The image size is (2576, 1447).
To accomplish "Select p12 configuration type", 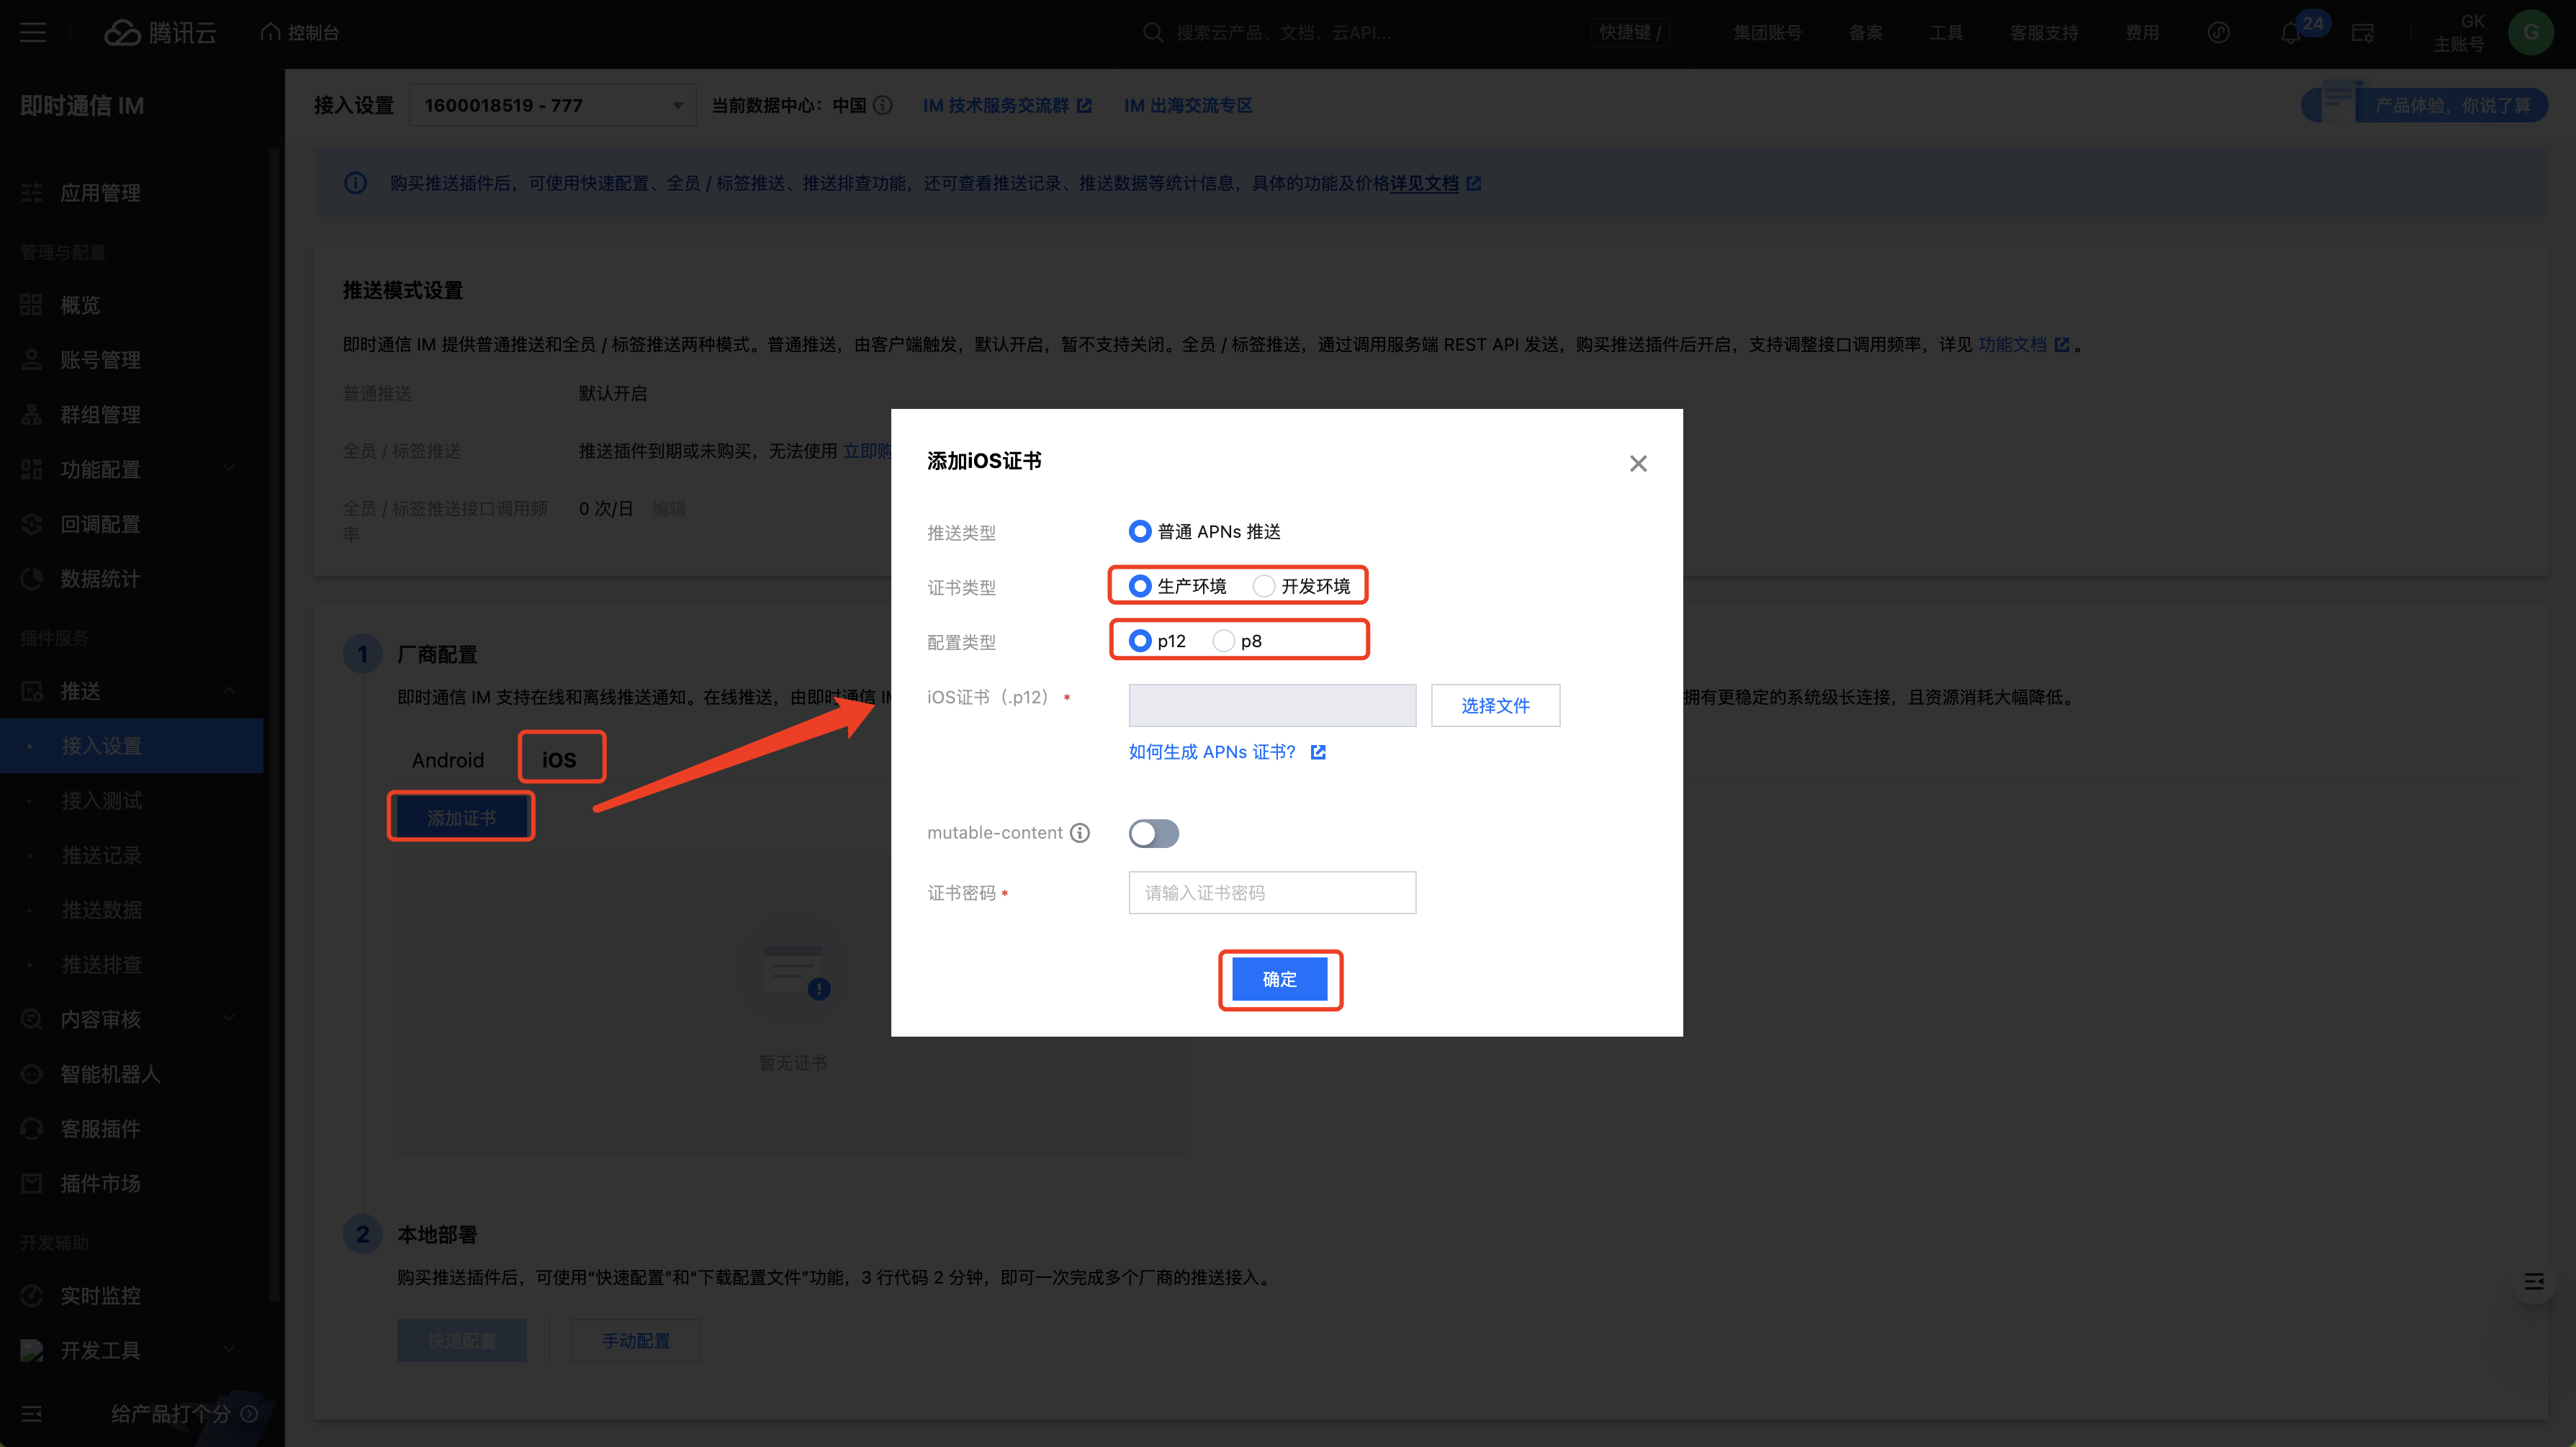I will (x=1140, y=641).
